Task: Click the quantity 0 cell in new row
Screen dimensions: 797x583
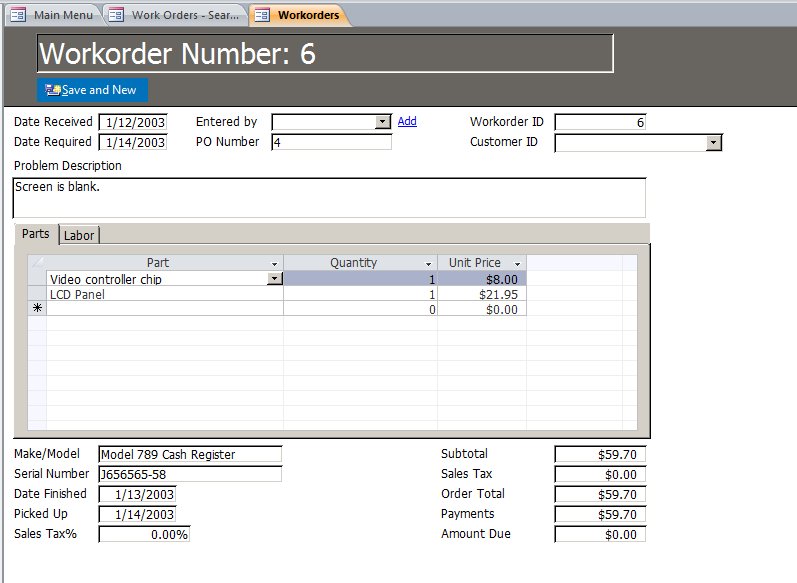Action: (x=360, y=309)
